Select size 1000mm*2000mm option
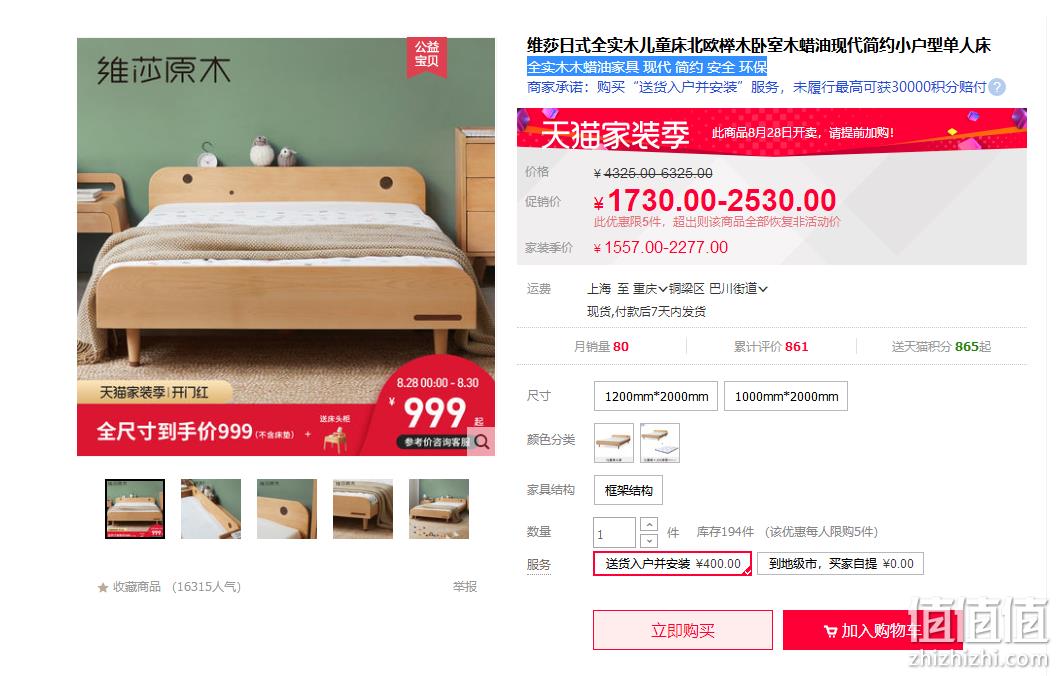The image size is (1058, 676). 786,396
